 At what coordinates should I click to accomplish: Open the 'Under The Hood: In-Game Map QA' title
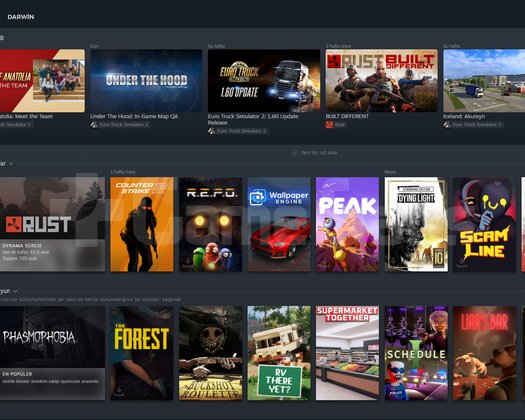(x=134, y=116)
